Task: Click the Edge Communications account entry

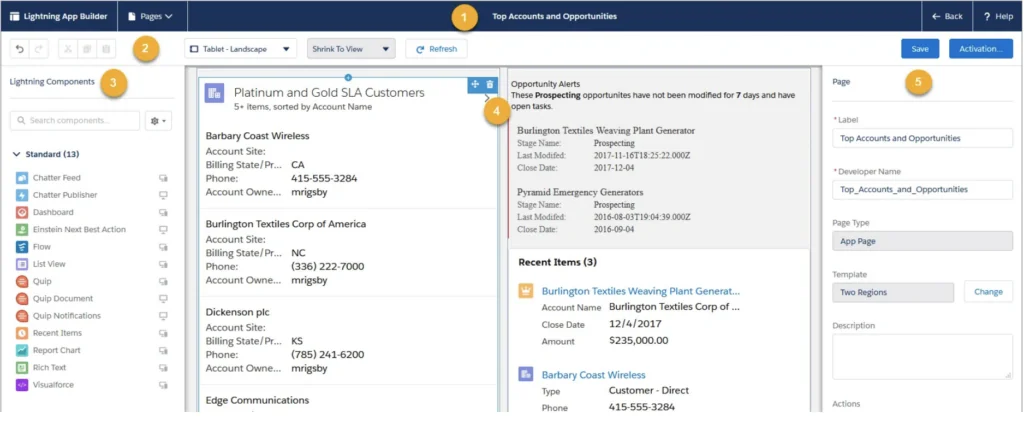Action: [x=257, y=400]
